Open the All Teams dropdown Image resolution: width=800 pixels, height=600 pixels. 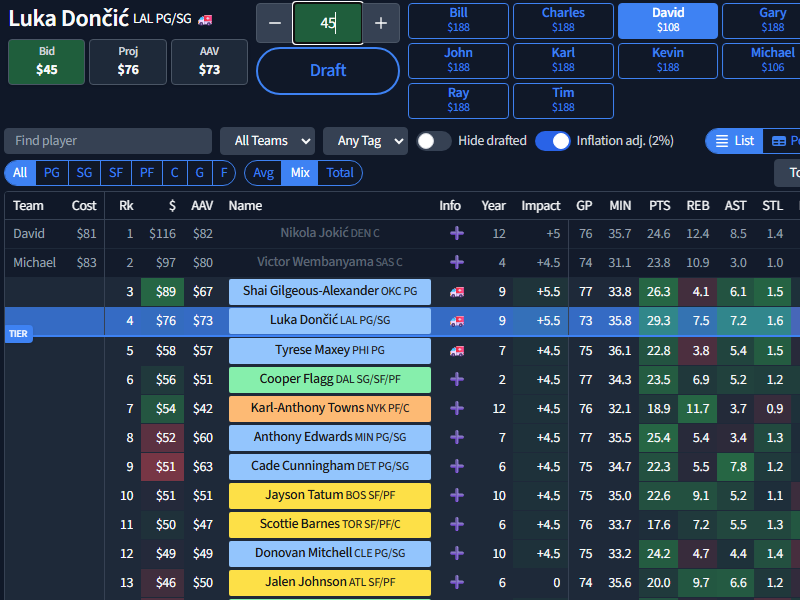[267, 141]
